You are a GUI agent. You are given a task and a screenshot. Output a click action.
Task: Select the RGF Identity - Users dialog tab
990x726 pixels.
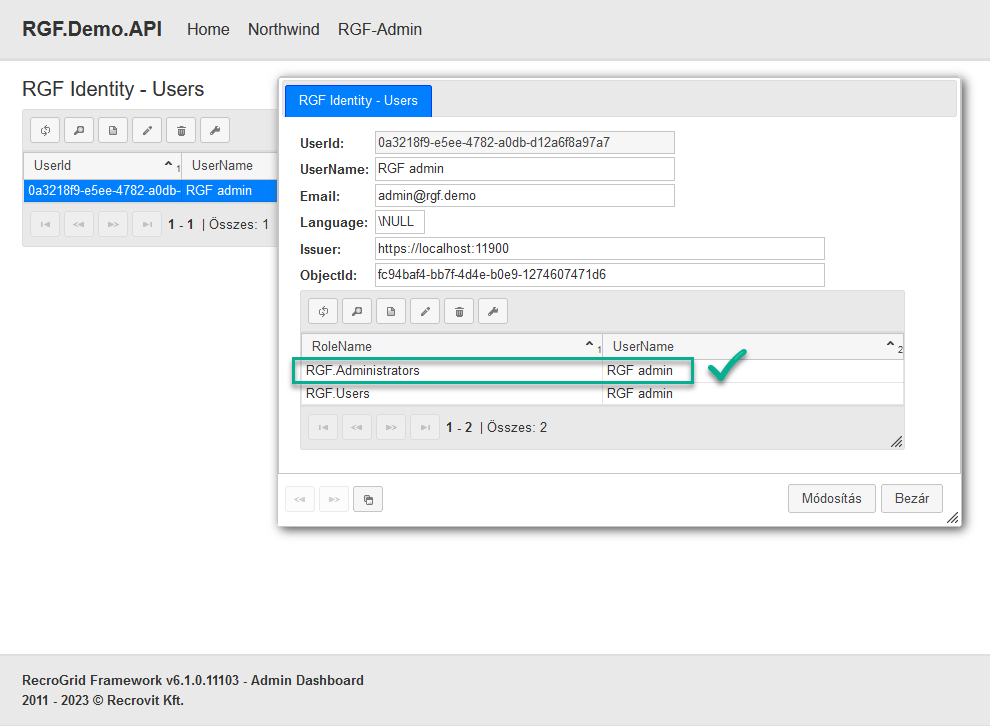pos(358,101)
